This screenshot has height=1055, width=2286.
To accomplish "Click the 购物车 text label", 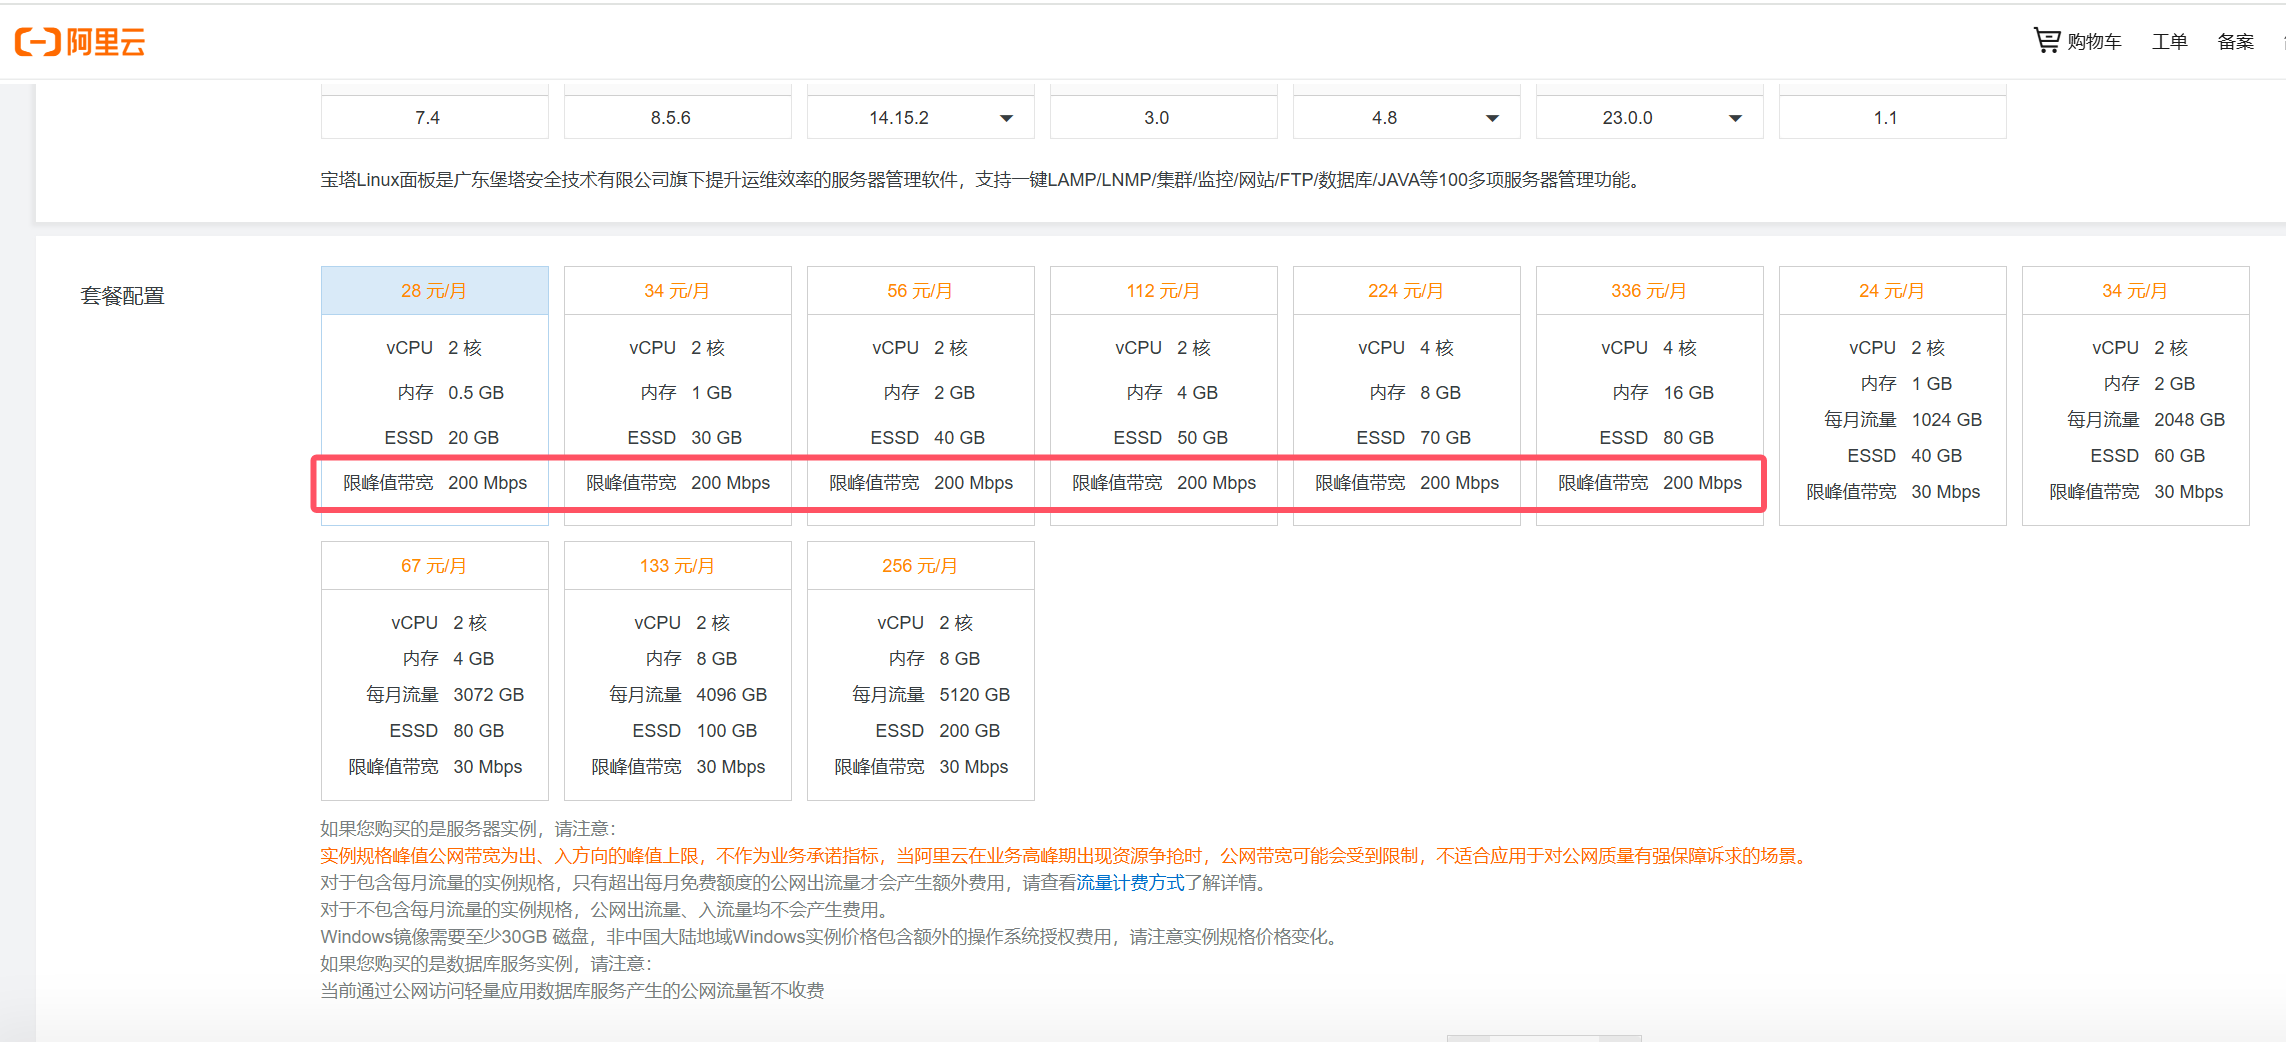I will point(2094,41).
